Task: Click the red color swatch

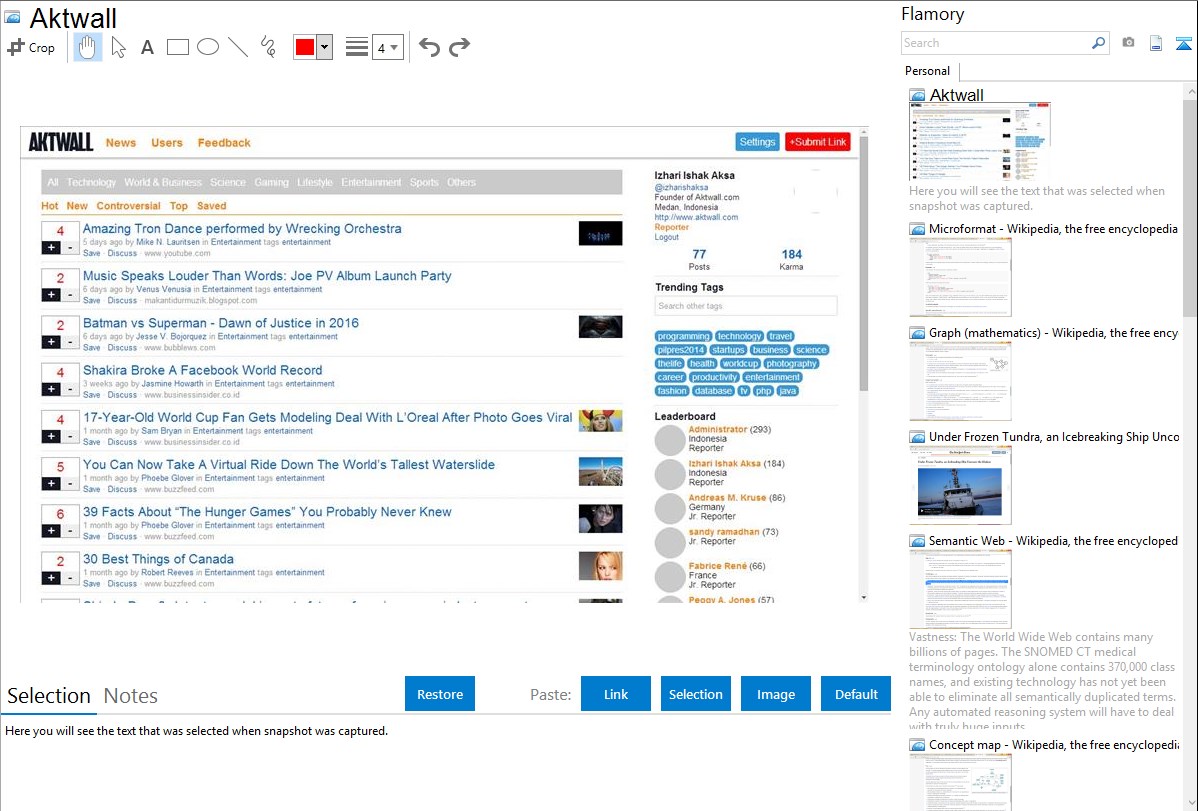Action: [x=305, y=47]
